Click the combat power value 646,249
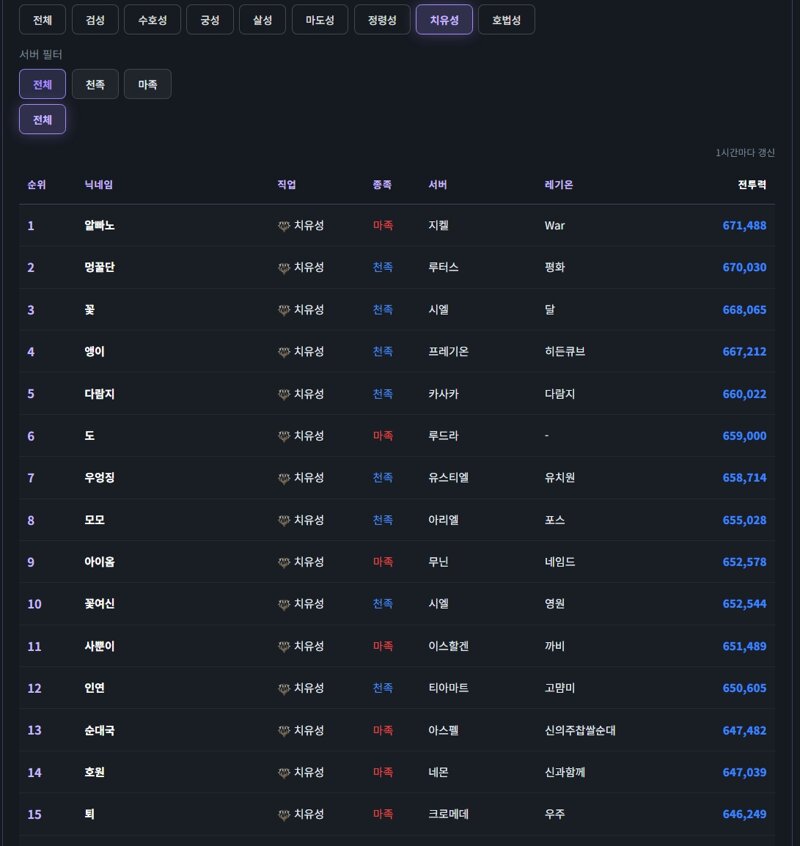Viewport: 800px width, 846px height. (744, 814)
